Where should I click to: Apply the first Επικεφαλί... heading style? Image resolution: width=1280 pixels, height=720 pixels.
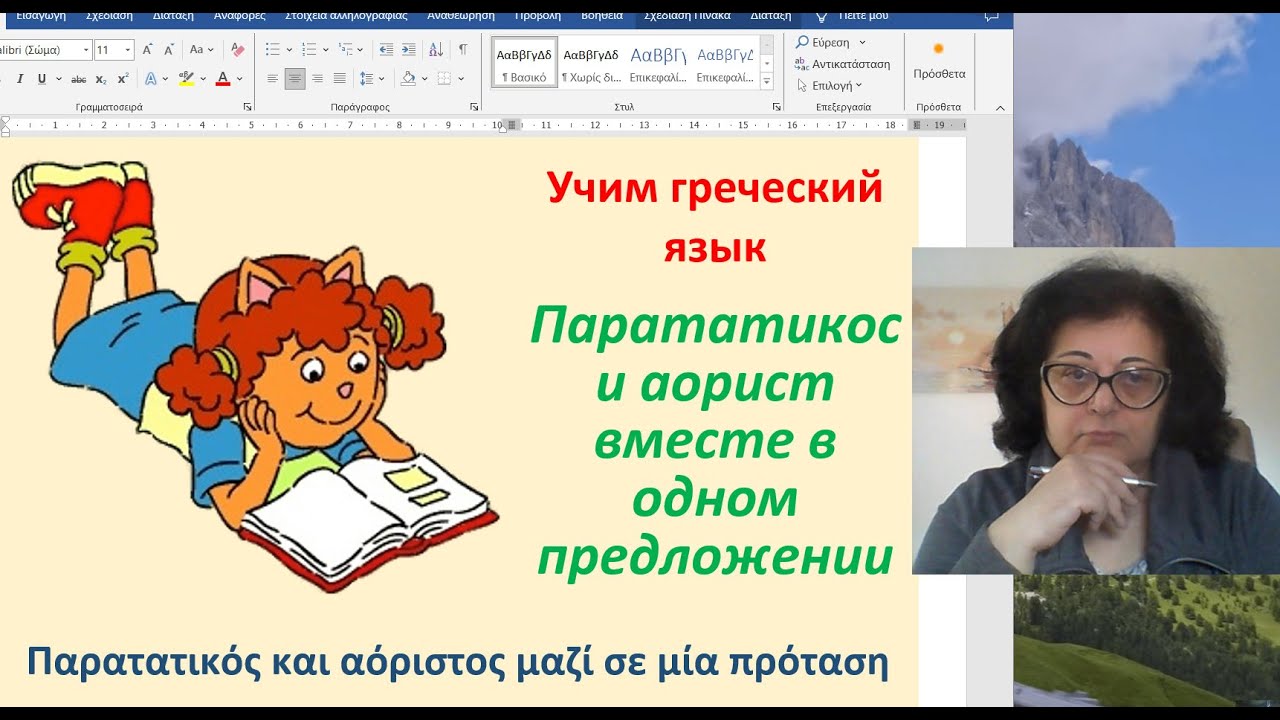[x=658, y=62]
